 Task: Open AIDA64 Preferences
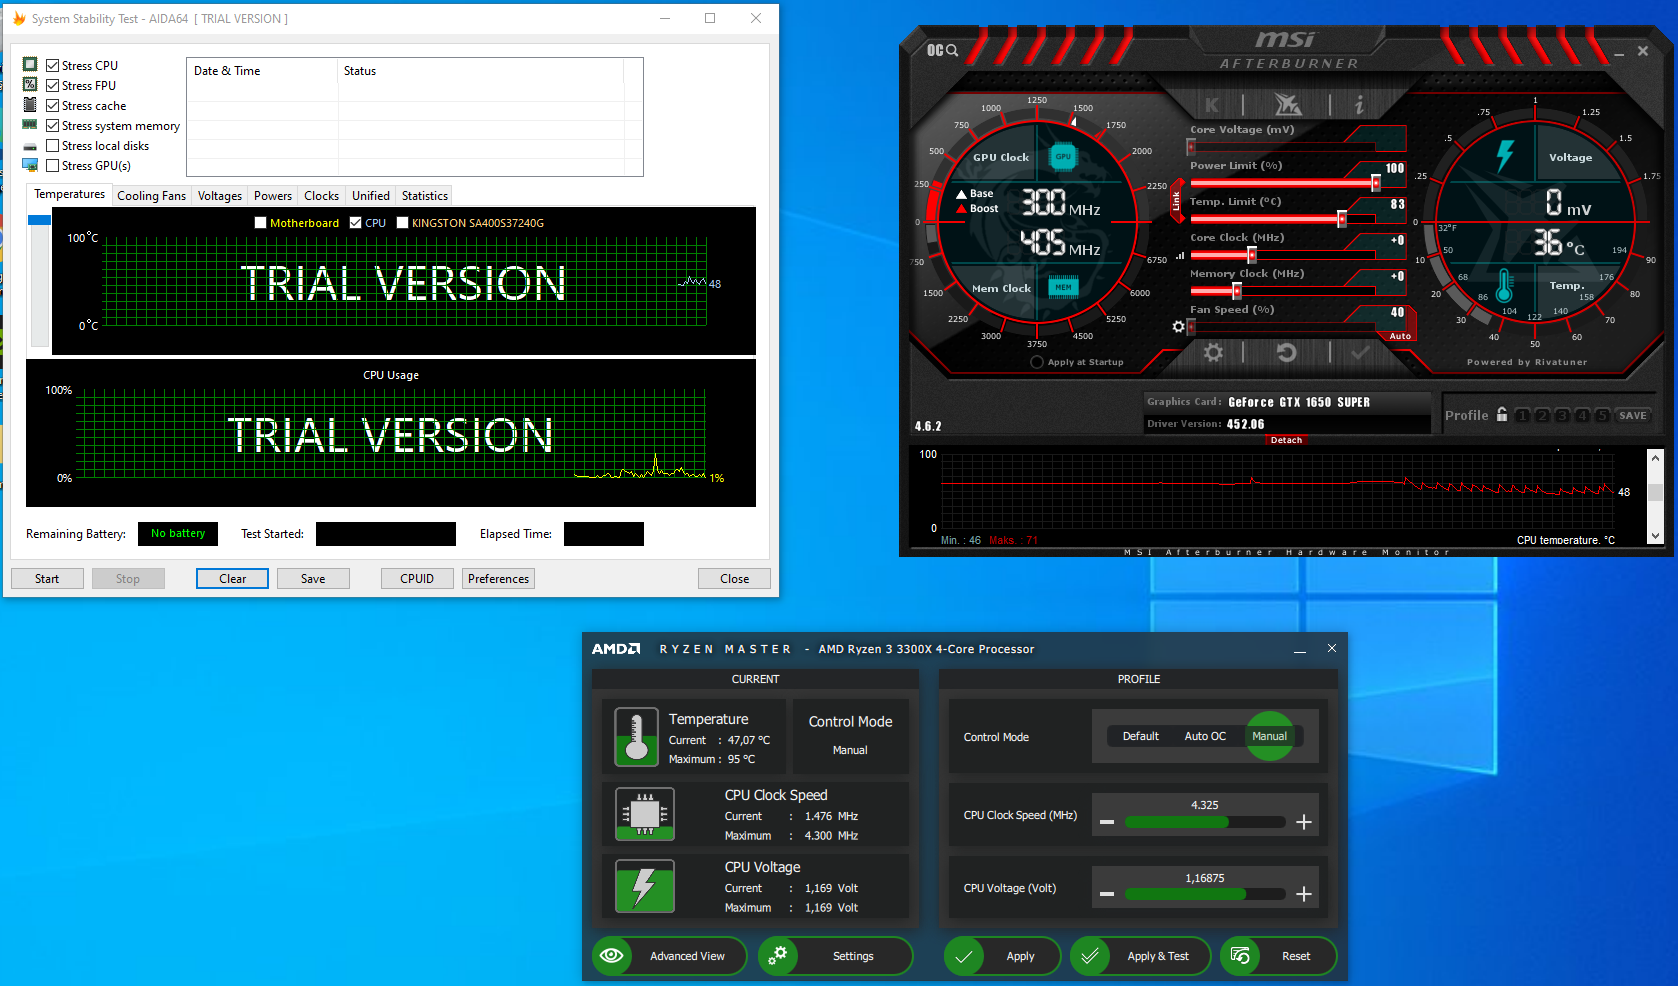(x=498, y=579)
